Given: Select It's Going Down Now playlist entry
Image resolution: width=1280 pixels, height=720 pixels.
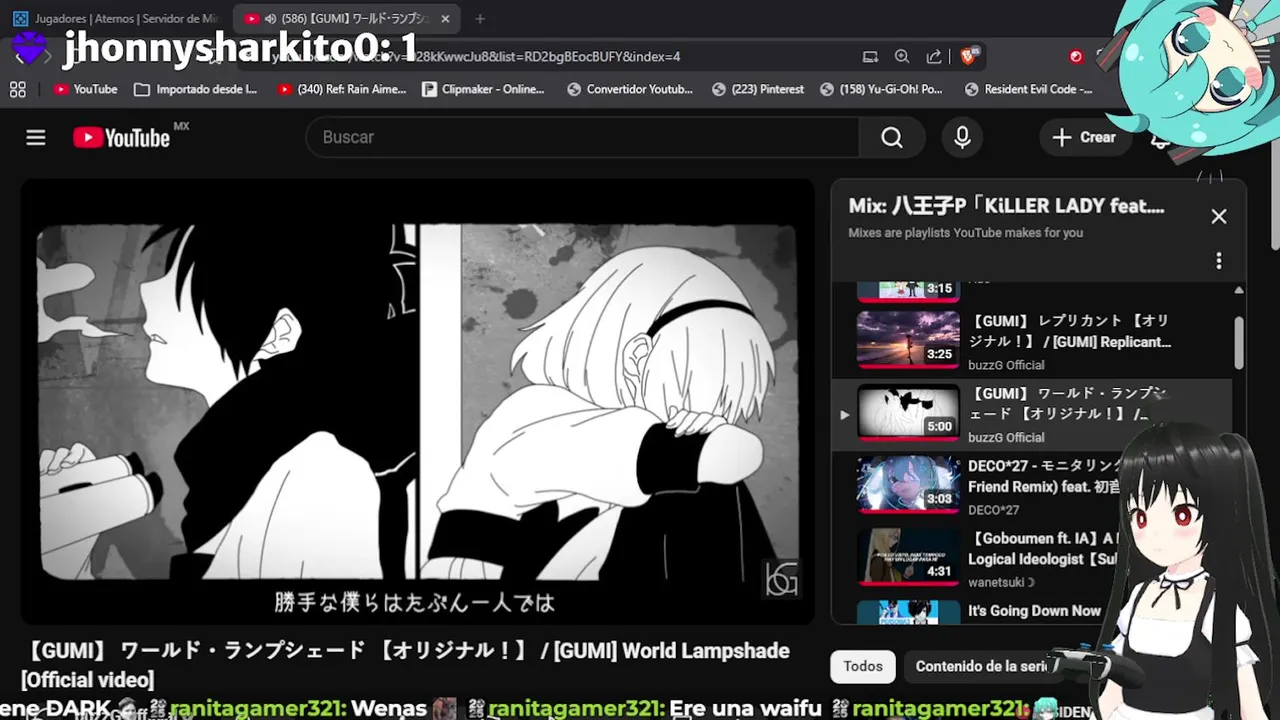Looking at the screenshot, I should (x=1034, y=611).
